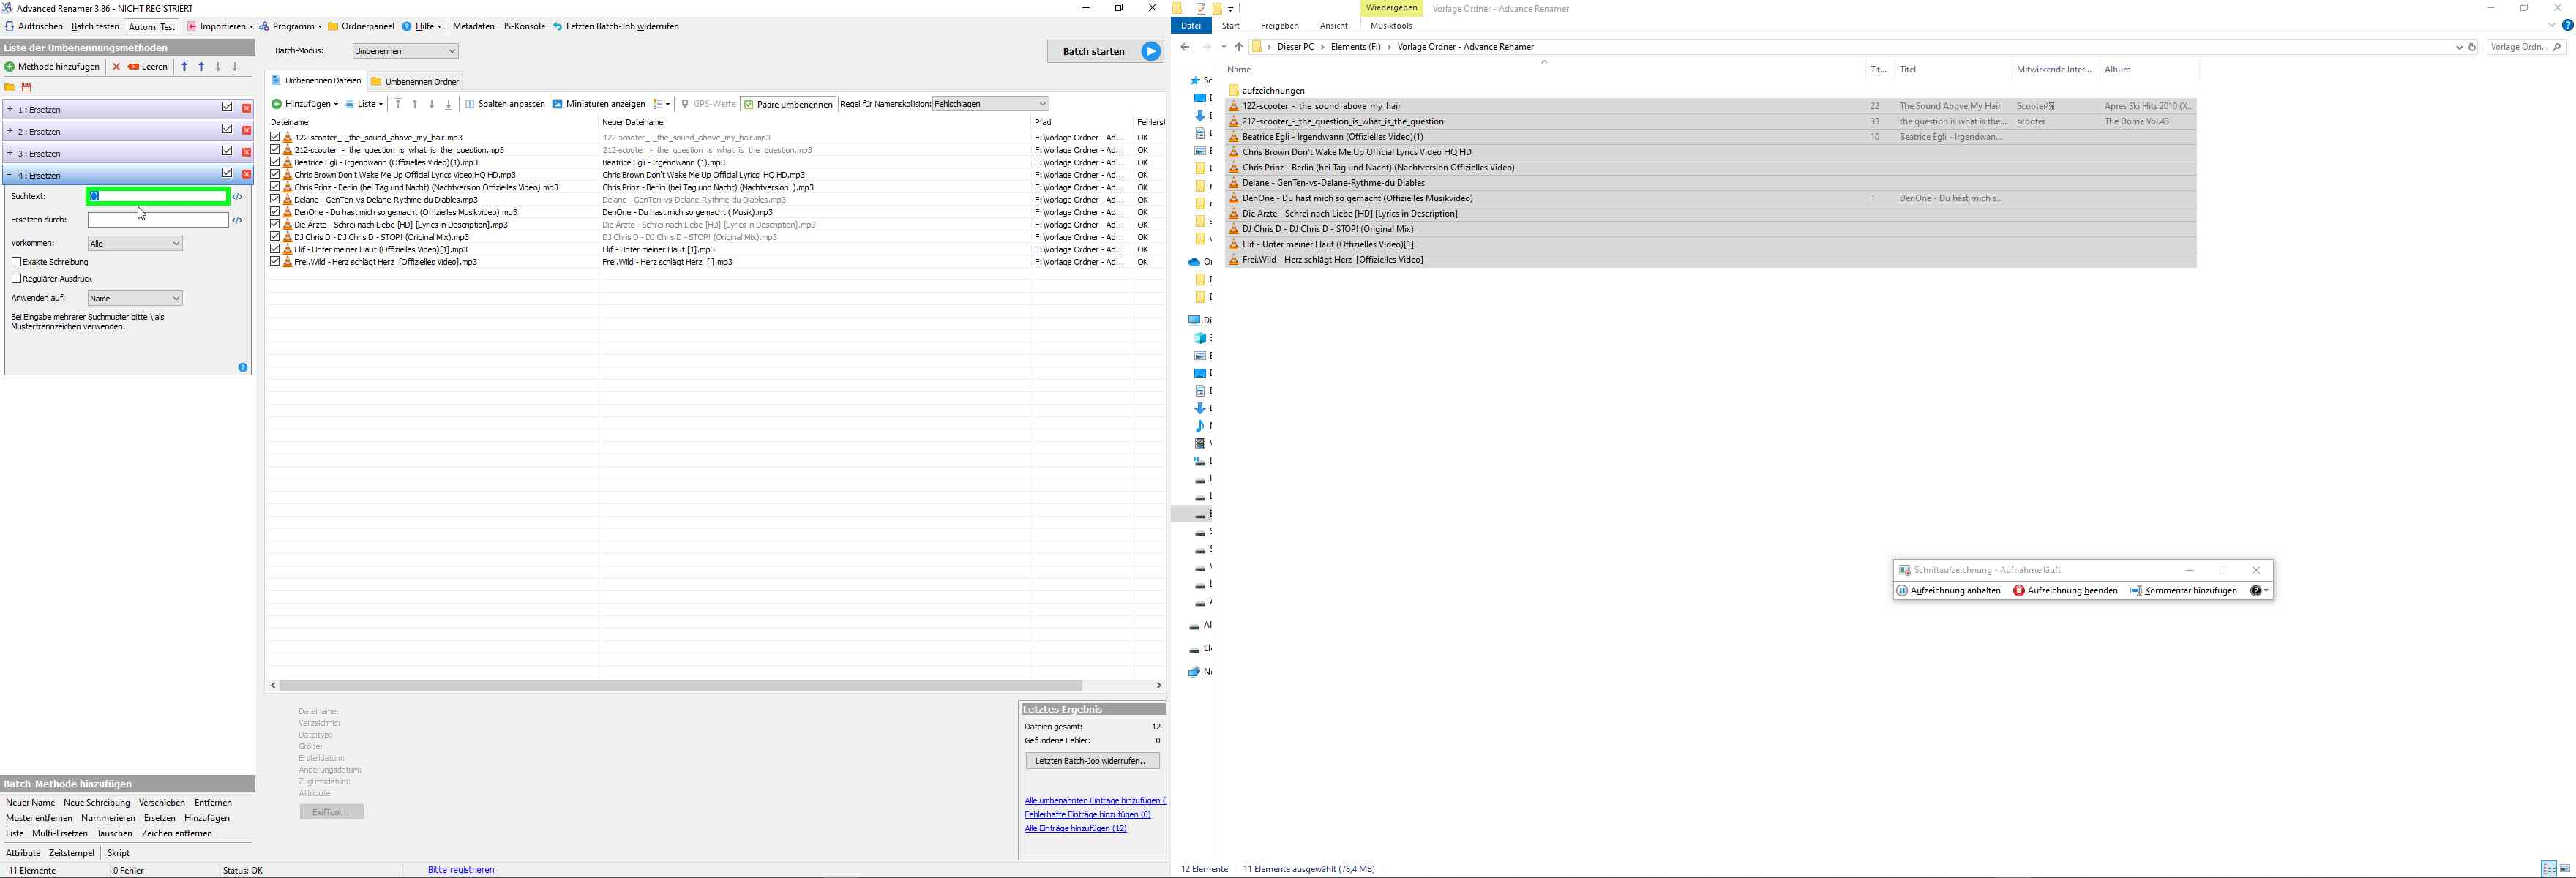The height and width of the screenshot is (878, 2576).
Task: Click the red X remove-method icon
Action: click(116, 67)
